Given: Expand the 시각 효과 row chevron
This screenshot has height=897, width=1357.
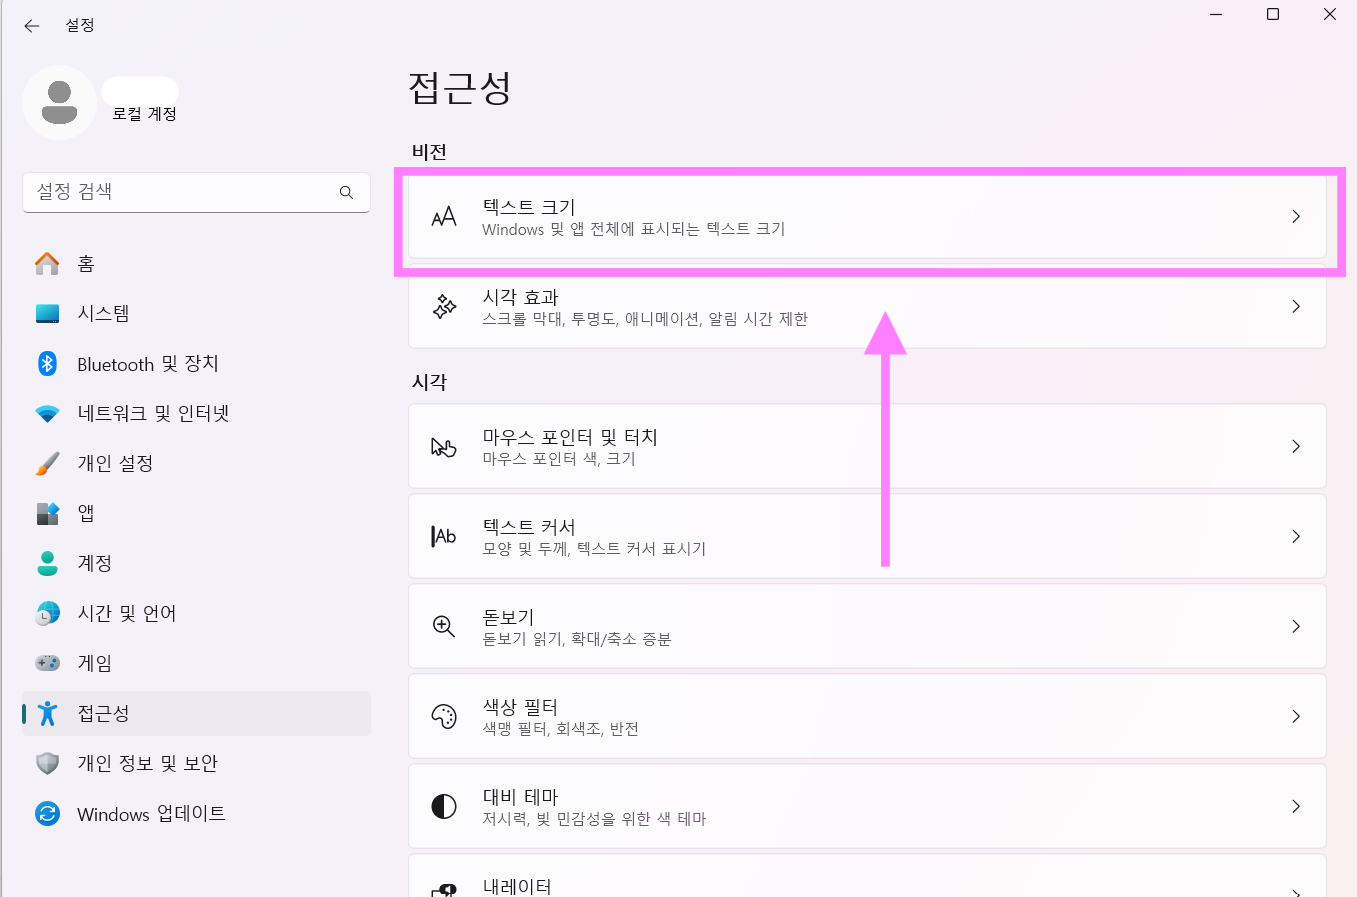Looking at the screenshot, I should 1296,306.
